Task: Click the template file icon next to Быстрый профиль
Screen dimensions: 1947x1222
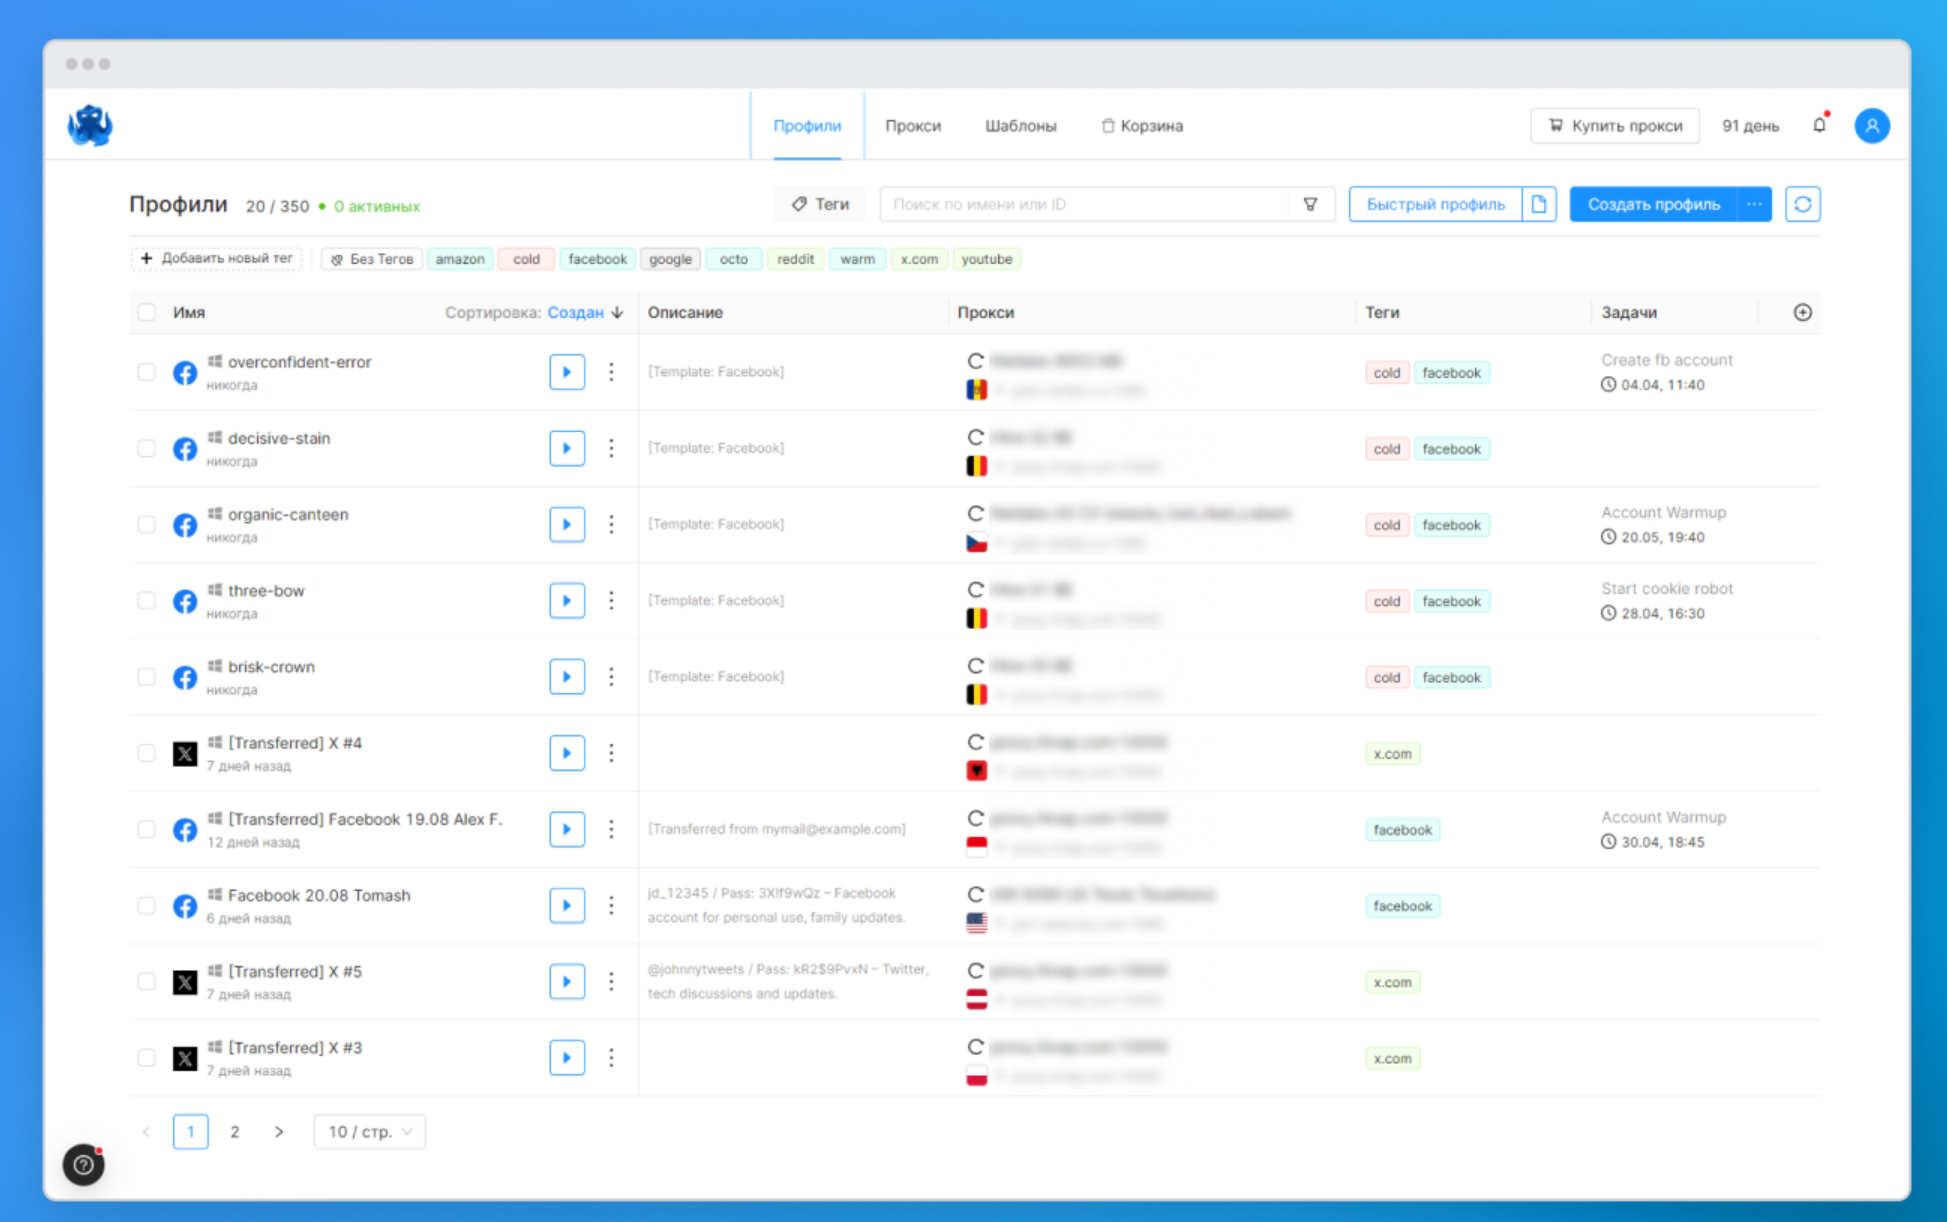Action: (x=1539, y=204)
